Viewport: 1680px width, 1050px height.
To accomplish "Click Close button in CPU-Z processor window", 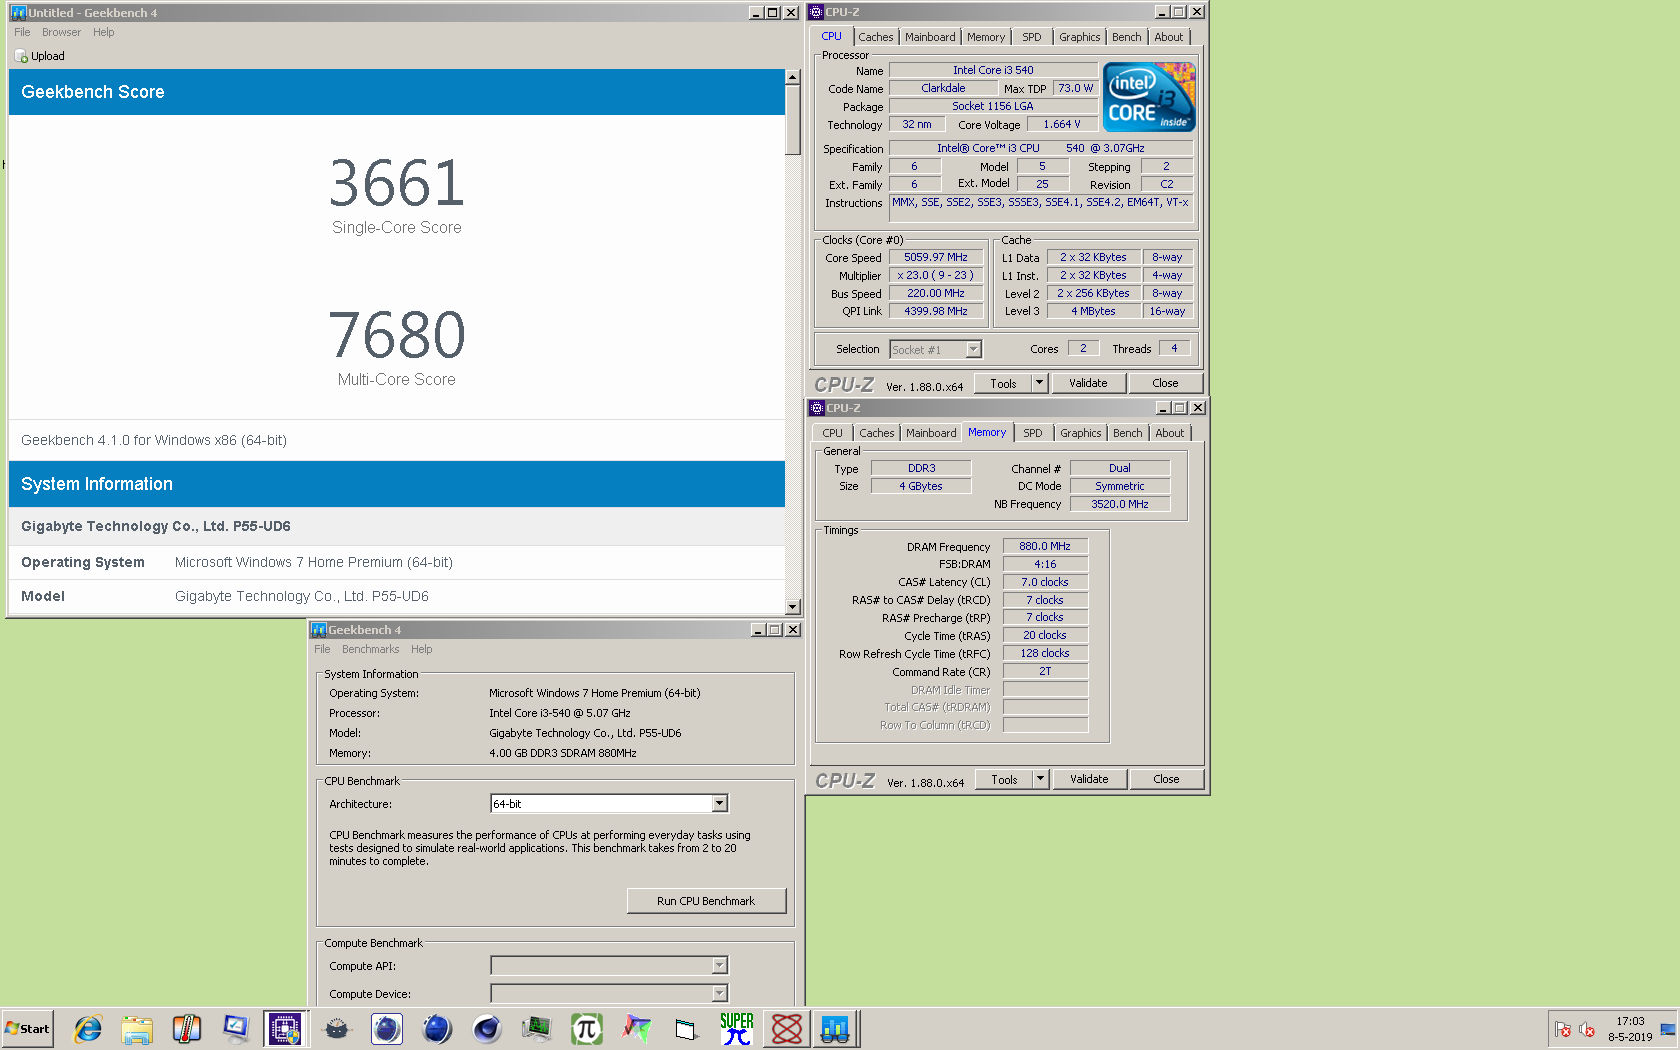I will coord(1165,383).
